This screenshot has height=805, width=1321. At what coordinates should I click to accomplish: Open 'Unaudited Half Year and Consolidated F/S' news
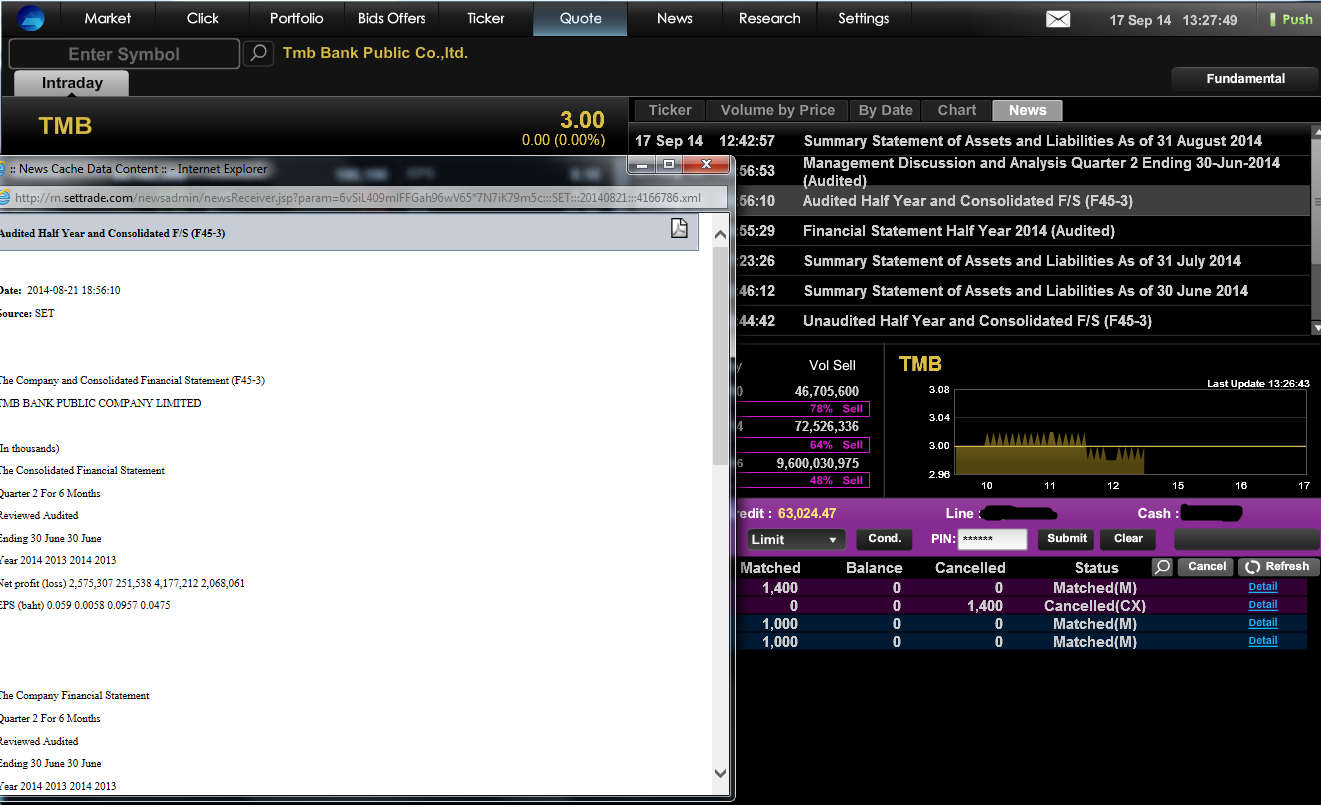click(977, 321)
